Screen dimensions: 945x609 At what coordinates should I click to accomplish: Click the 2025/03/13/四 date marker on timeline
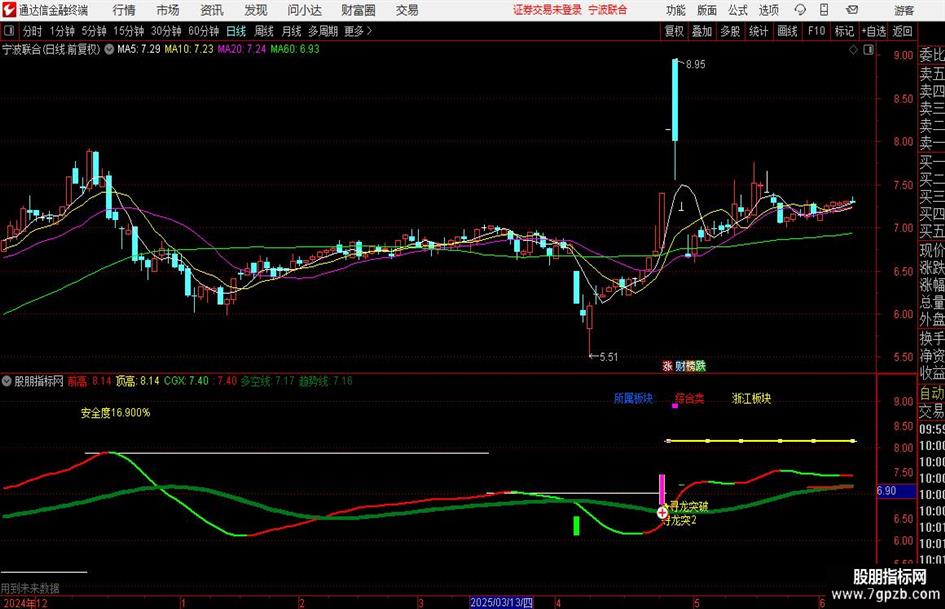(501, 602)
